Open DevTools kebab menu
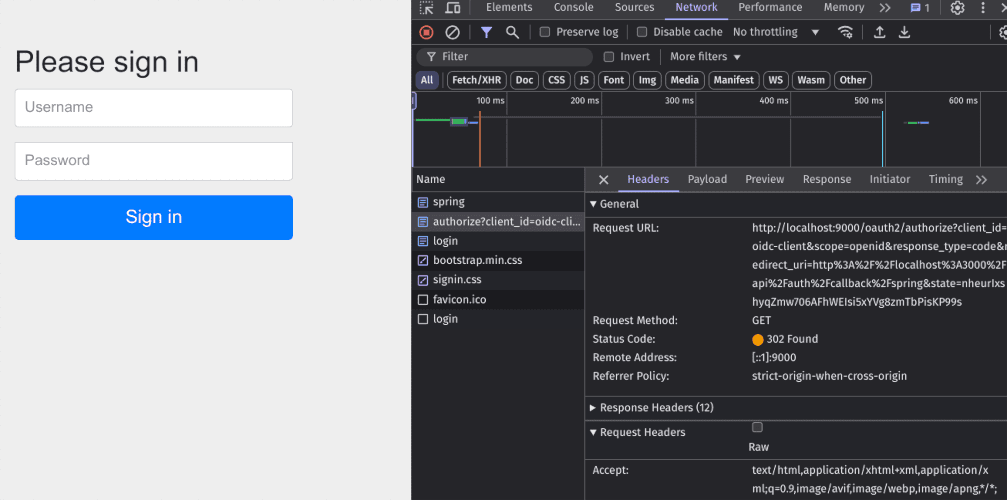 pyautogui.click(x=983, y=8)
